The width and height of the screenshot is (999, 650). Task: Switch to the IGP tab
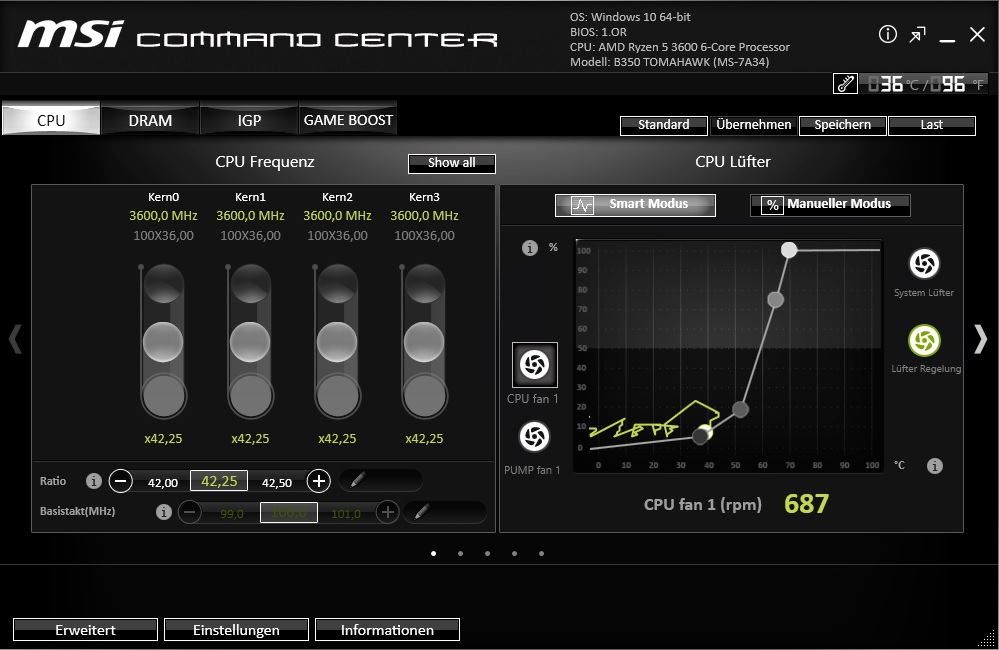click(249, 119)
